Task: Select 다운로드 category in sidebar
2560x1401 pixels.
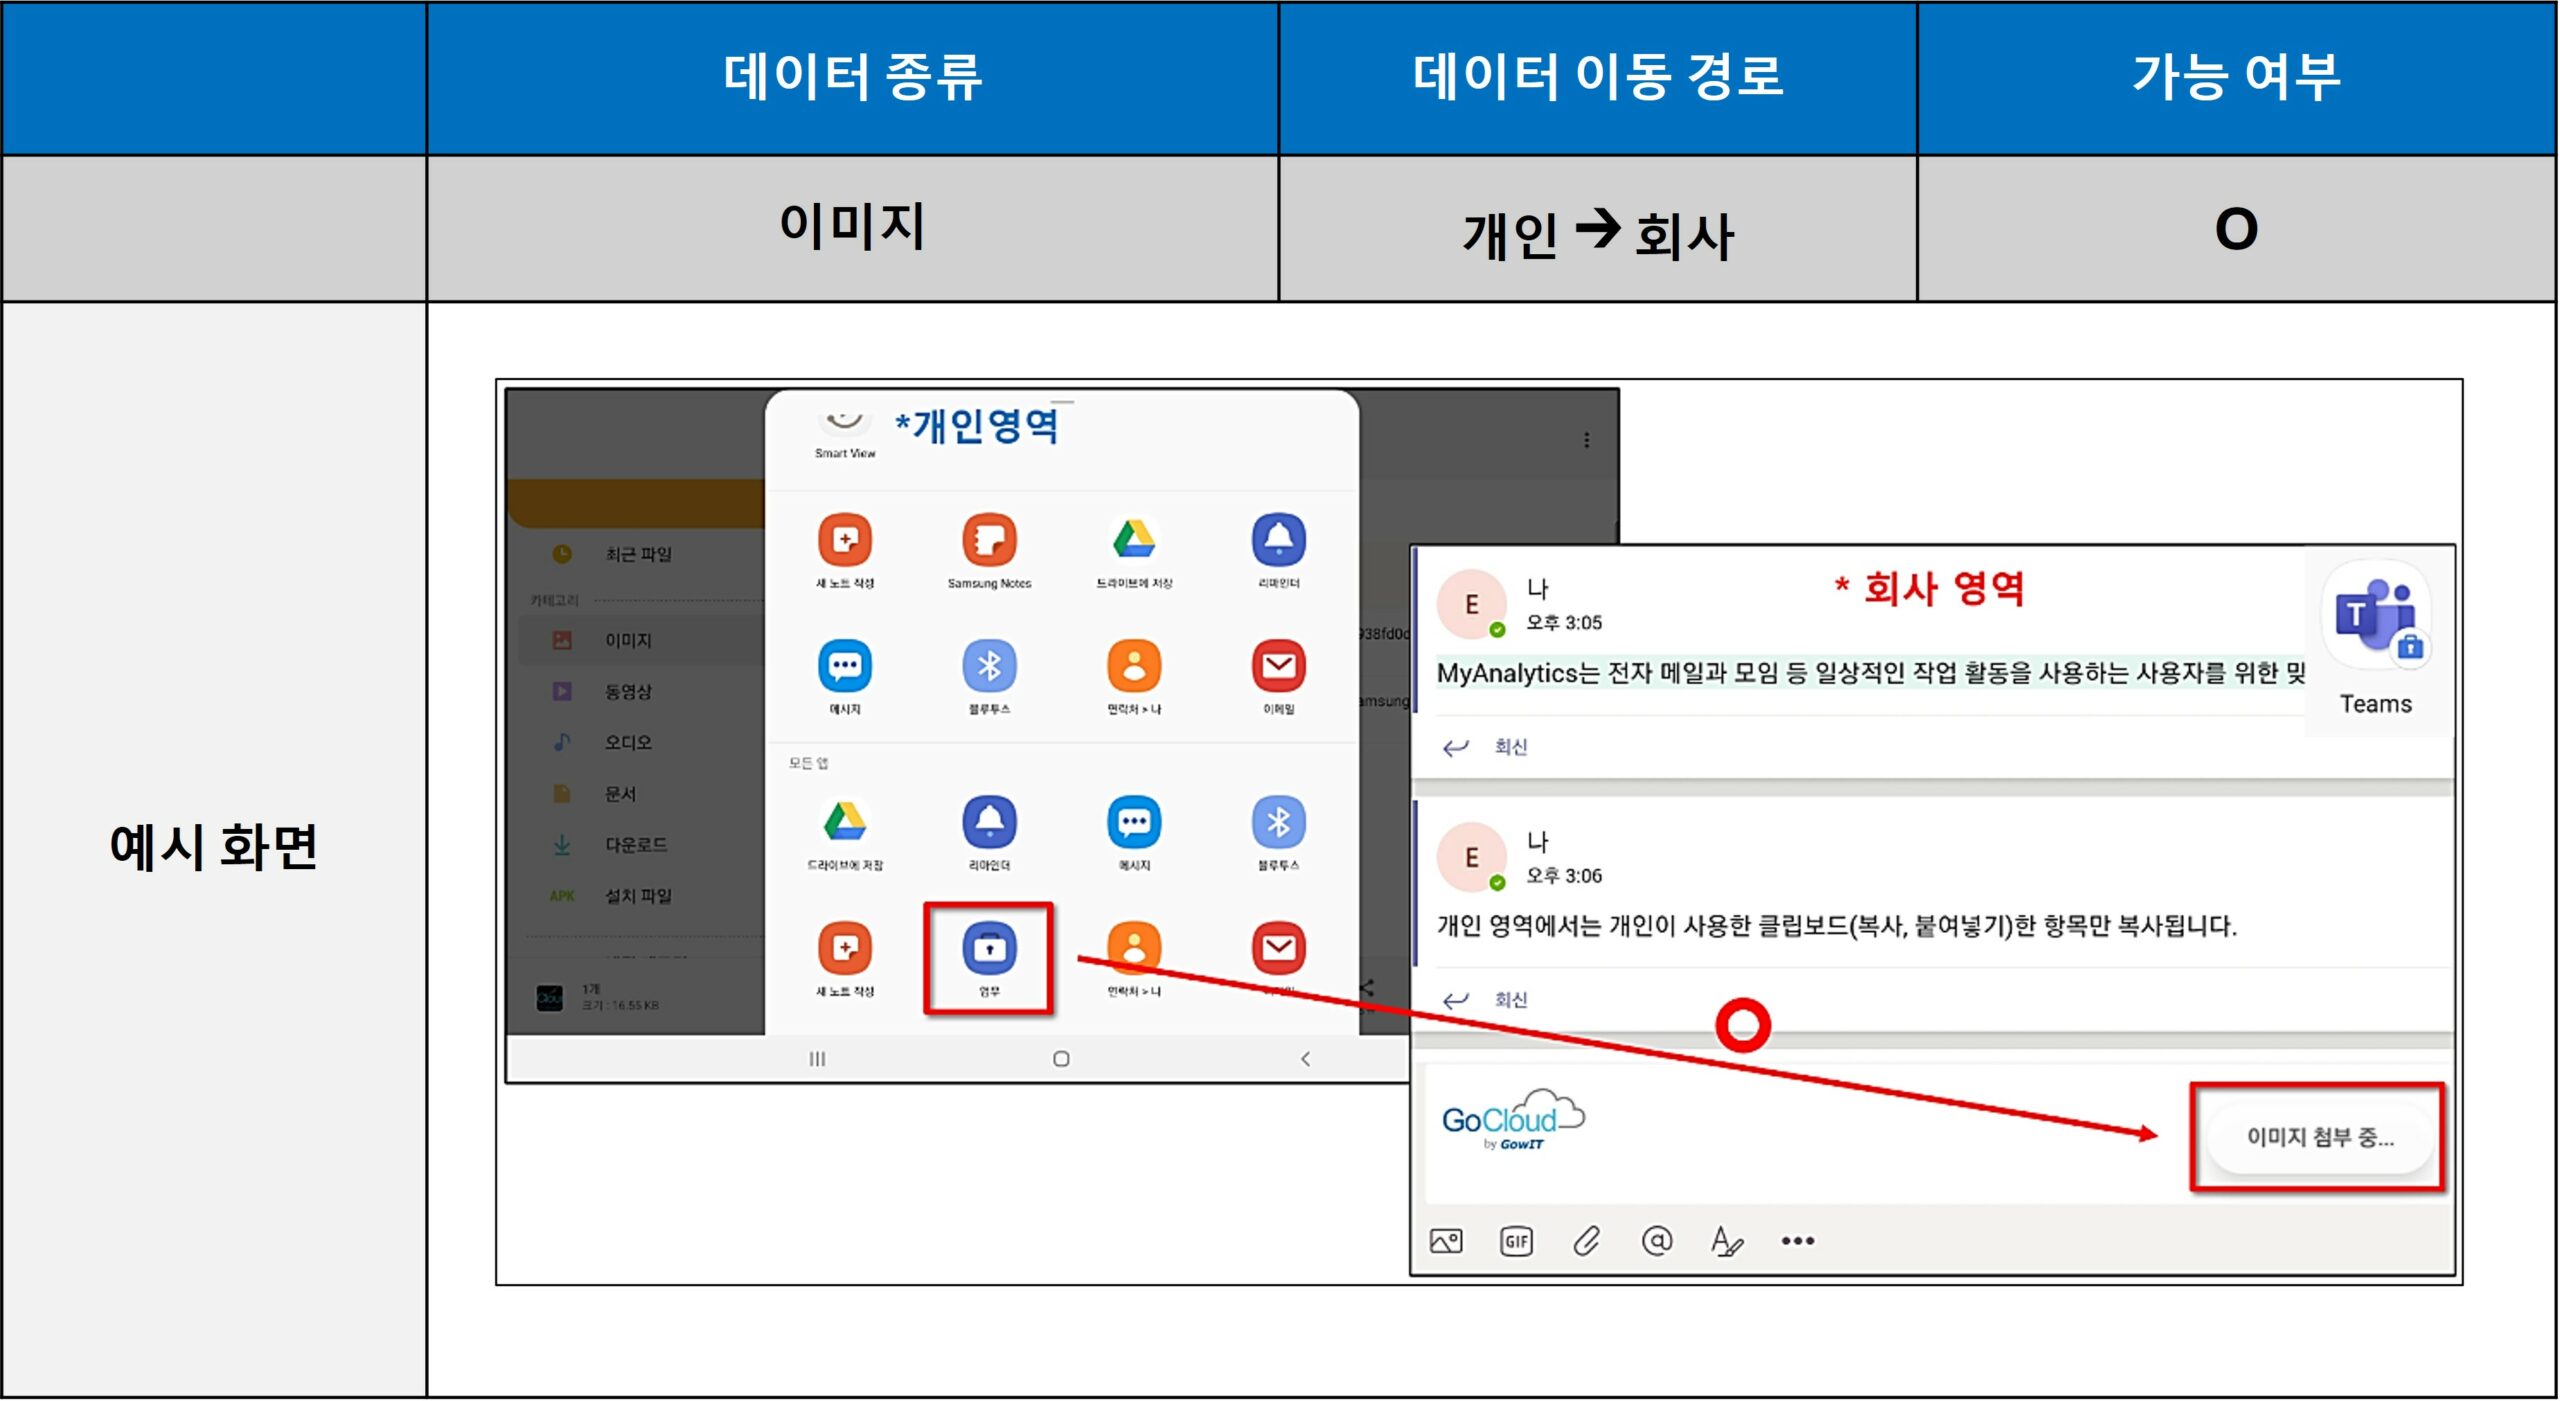Action: pos(635,845)
